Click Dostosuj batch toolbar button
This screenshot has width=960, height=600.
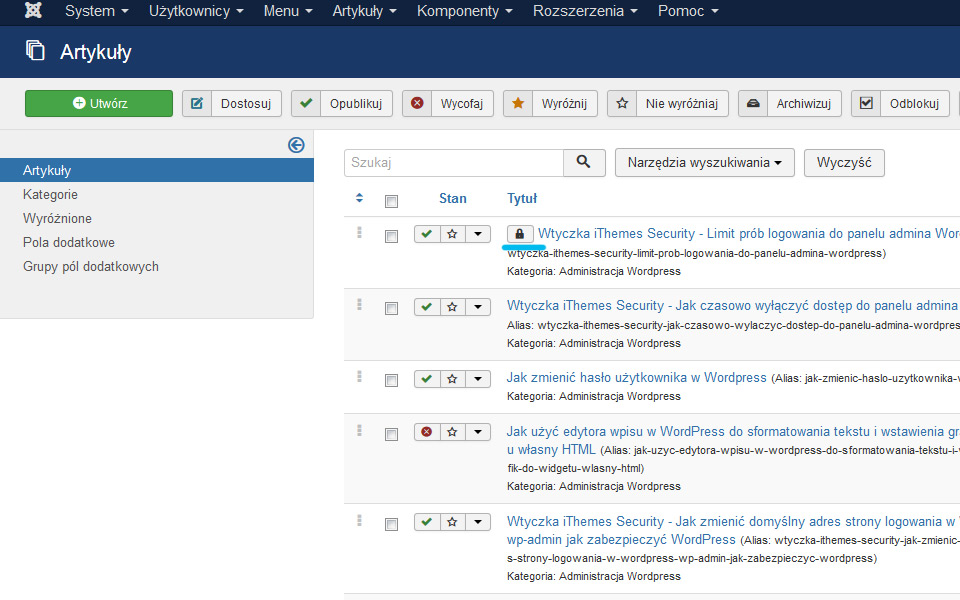(x=231, y=103)
